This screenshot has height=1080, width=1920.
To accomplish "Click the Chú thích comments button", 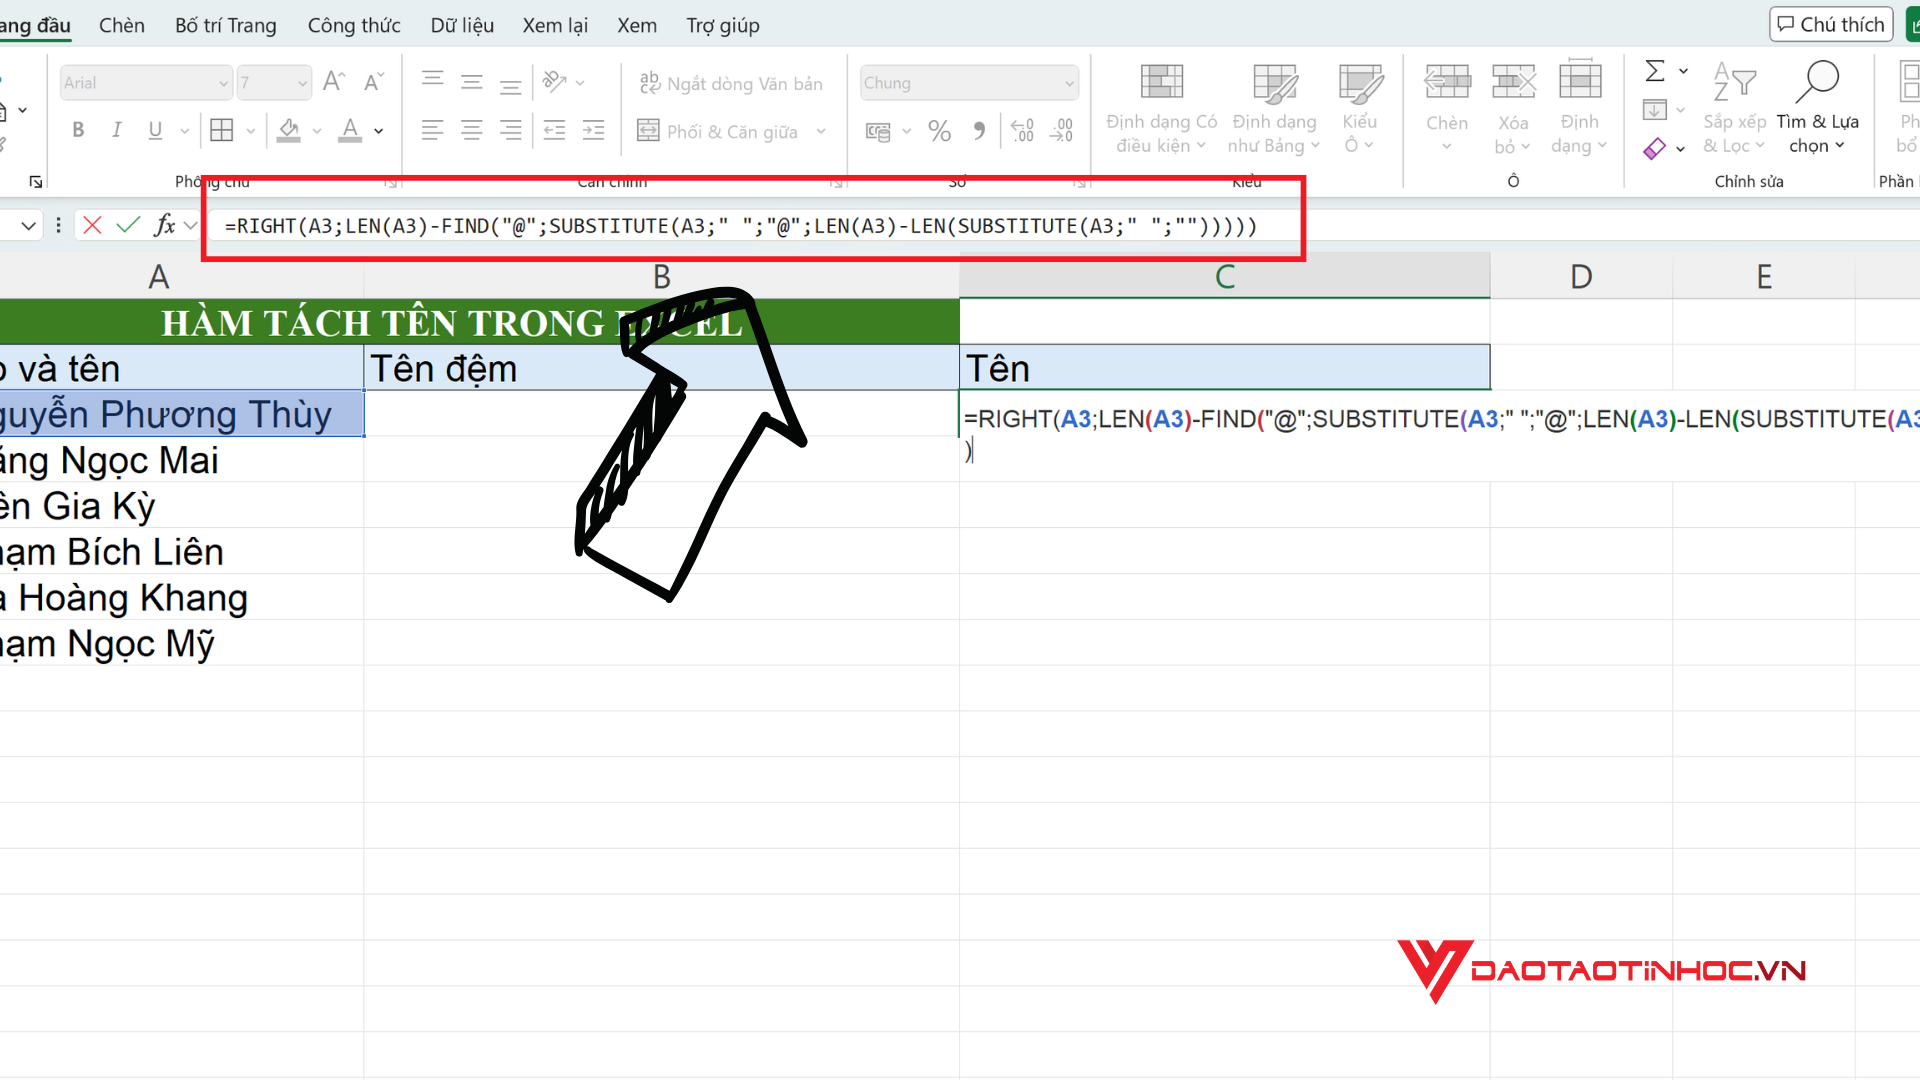I will (x=1831, y=24).
